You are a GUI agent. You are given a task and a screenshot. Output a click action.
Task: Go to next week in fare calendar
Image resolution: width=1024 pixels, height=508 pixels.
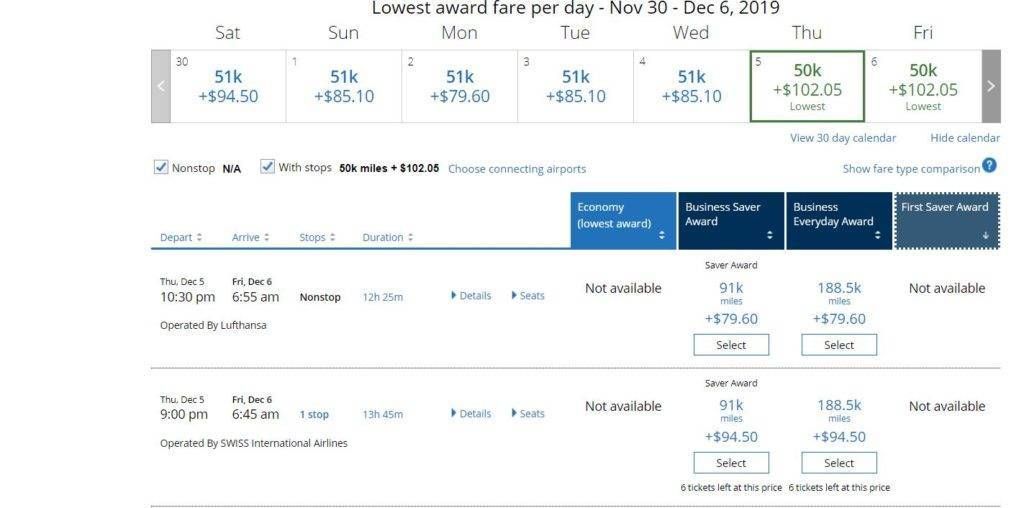coord(991,86)
